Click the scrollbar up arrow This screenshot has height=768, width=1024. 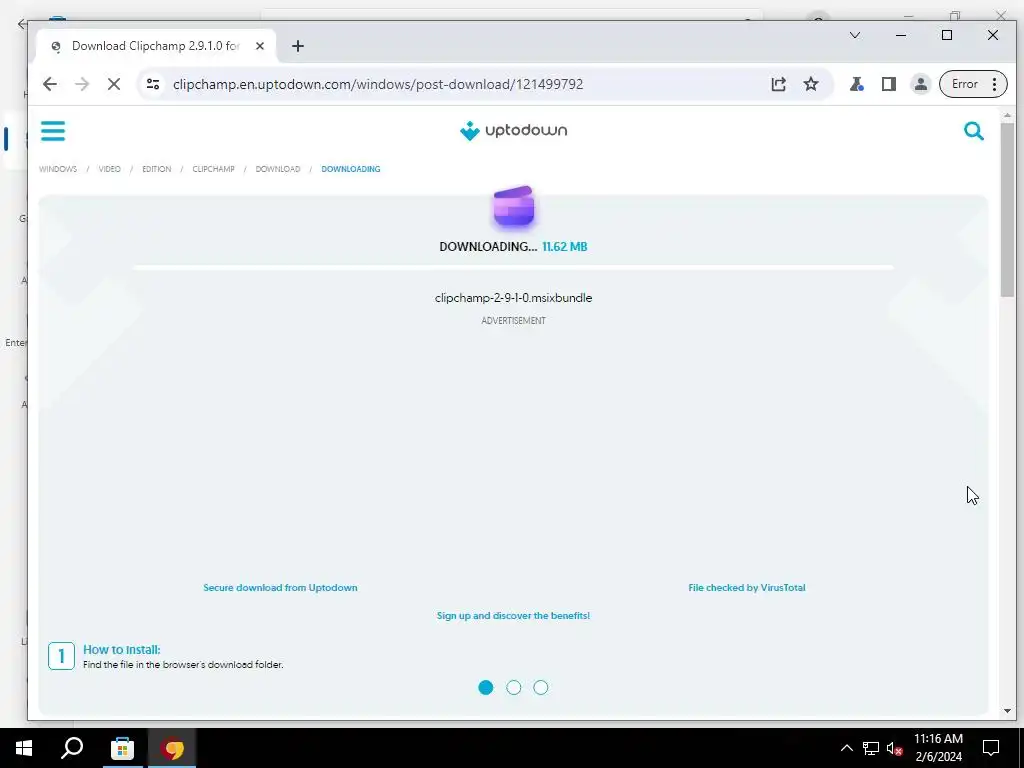pos(1007,115)
